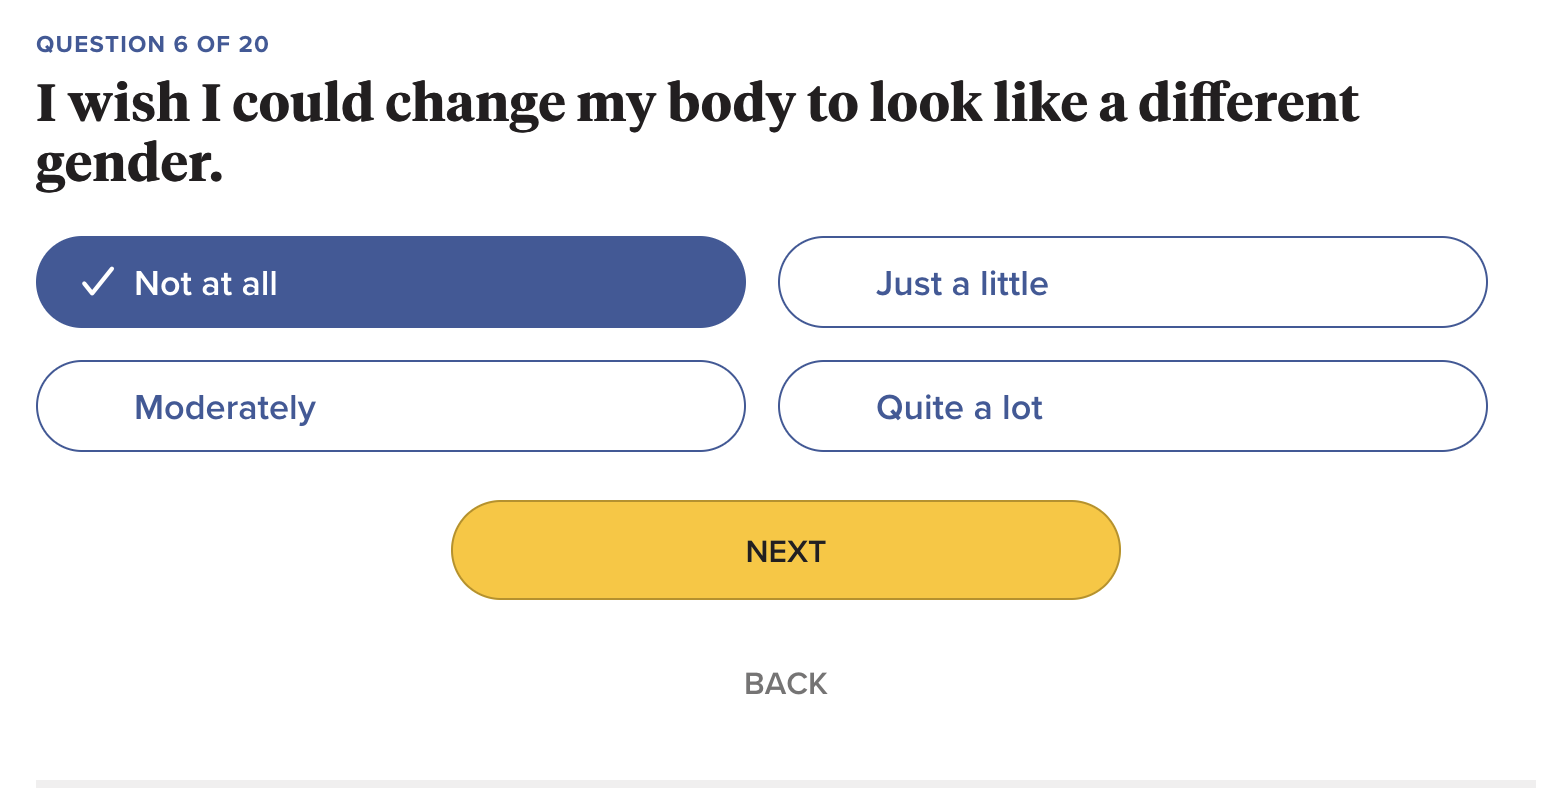Screen dimensions: 1558x788
Task: Mark "Moderately" for the gender question
Action: pyautogui.click(x=390, y=407)
